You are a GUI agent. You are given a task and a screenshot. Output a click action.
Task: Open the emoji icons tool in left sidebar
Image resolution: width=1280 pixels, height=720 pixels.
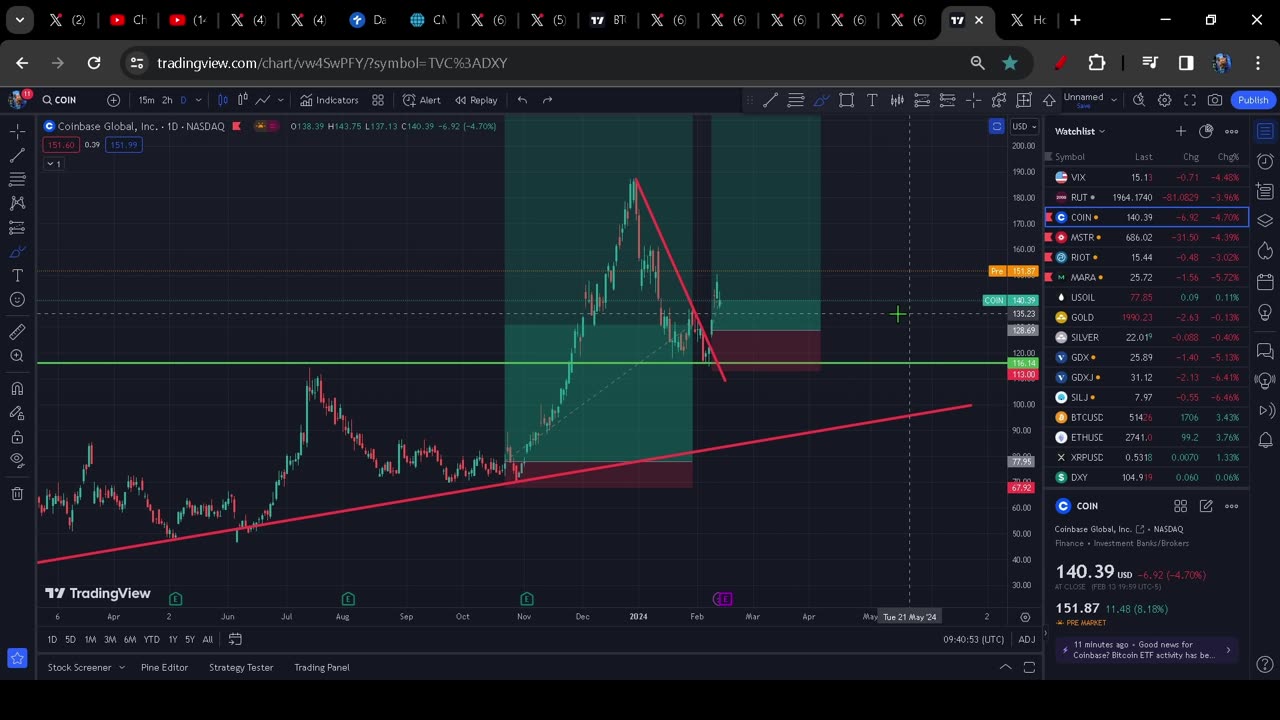pos(17,300)
